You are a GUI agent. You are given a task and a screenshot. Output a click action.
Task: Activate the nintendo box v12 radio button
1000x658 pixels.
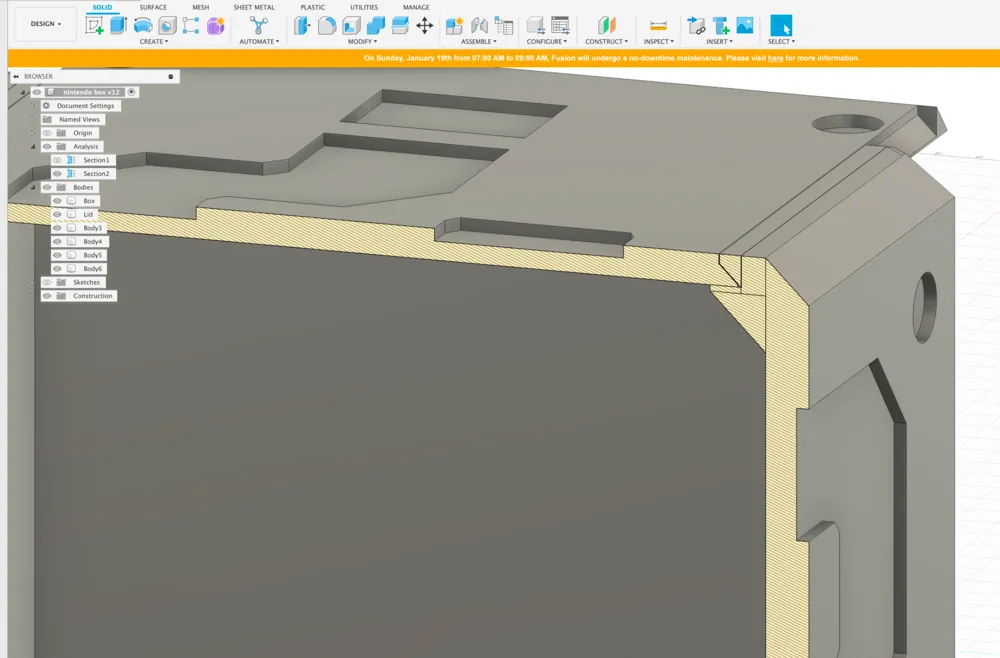point(131,92)
